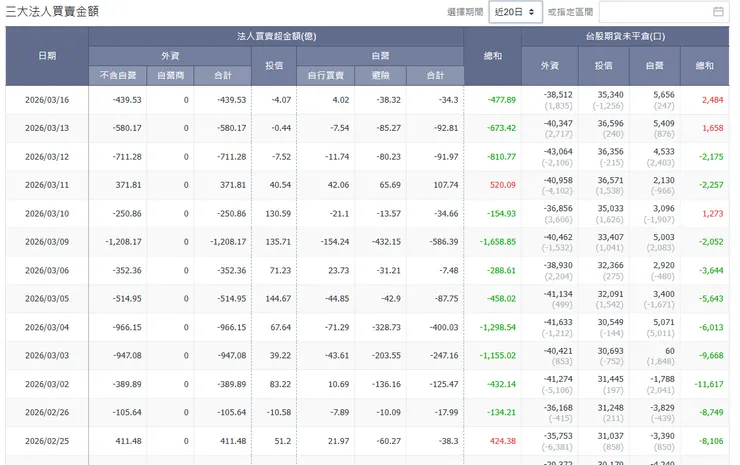Select the 2026/03/10 date cell

pos(47,214)
